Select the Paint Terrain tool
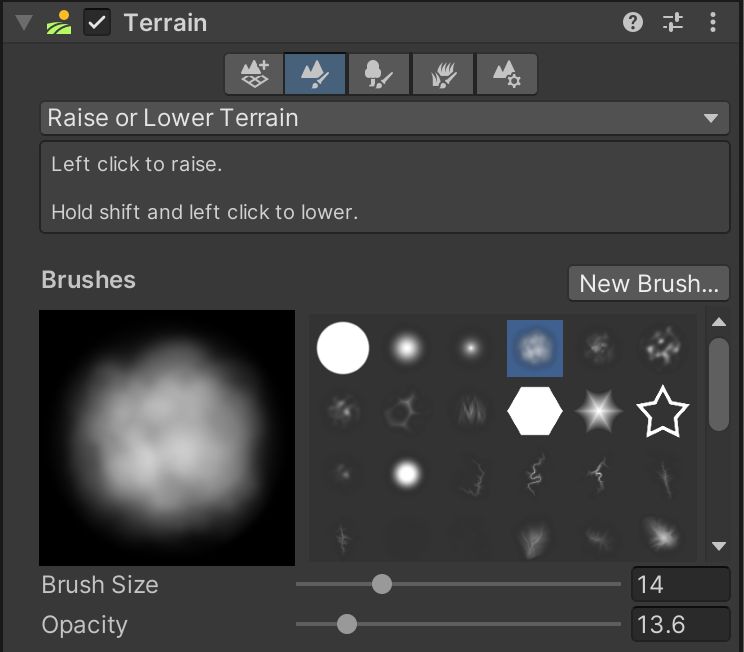 [316, 74]
